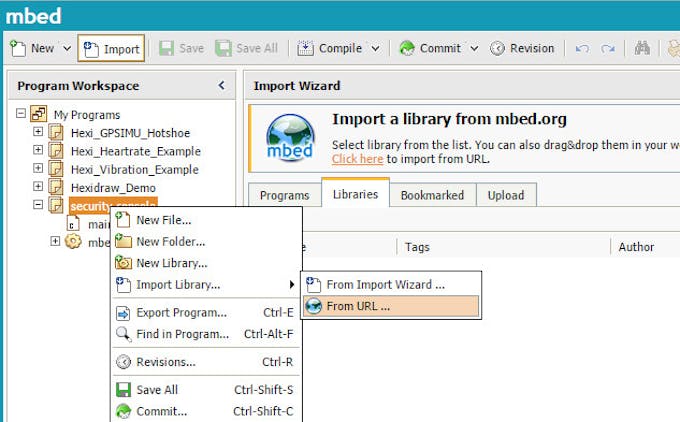Click the mbed globe logo image

click(x=290, y=137)
